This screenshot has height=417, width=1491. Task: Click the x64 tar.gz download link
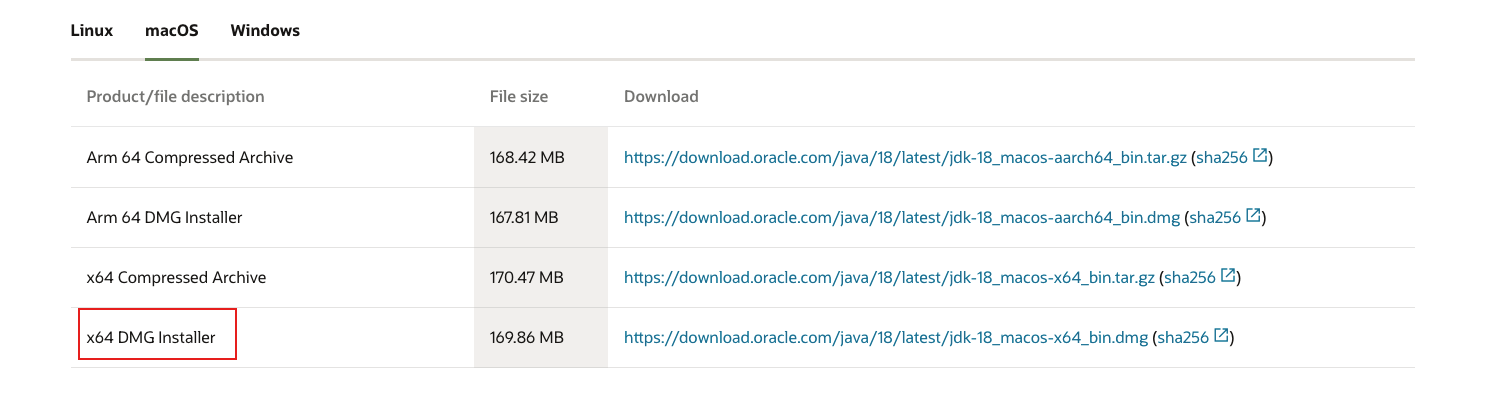(889, 277)
